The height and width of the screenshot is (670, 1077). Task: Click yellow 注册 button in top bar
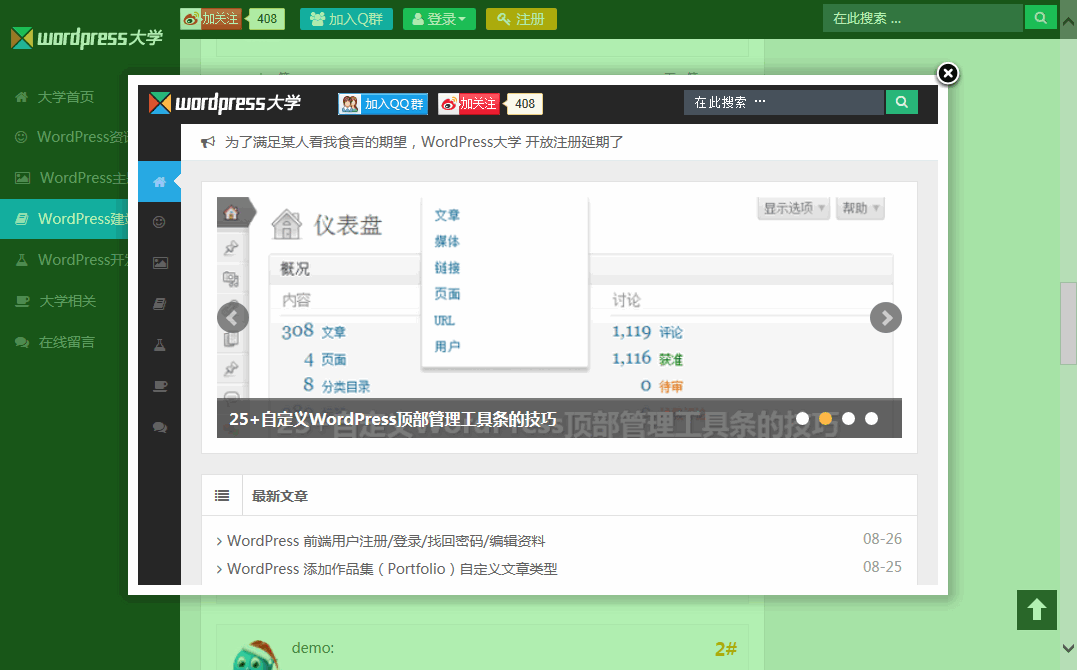click(x=521, y=19)
